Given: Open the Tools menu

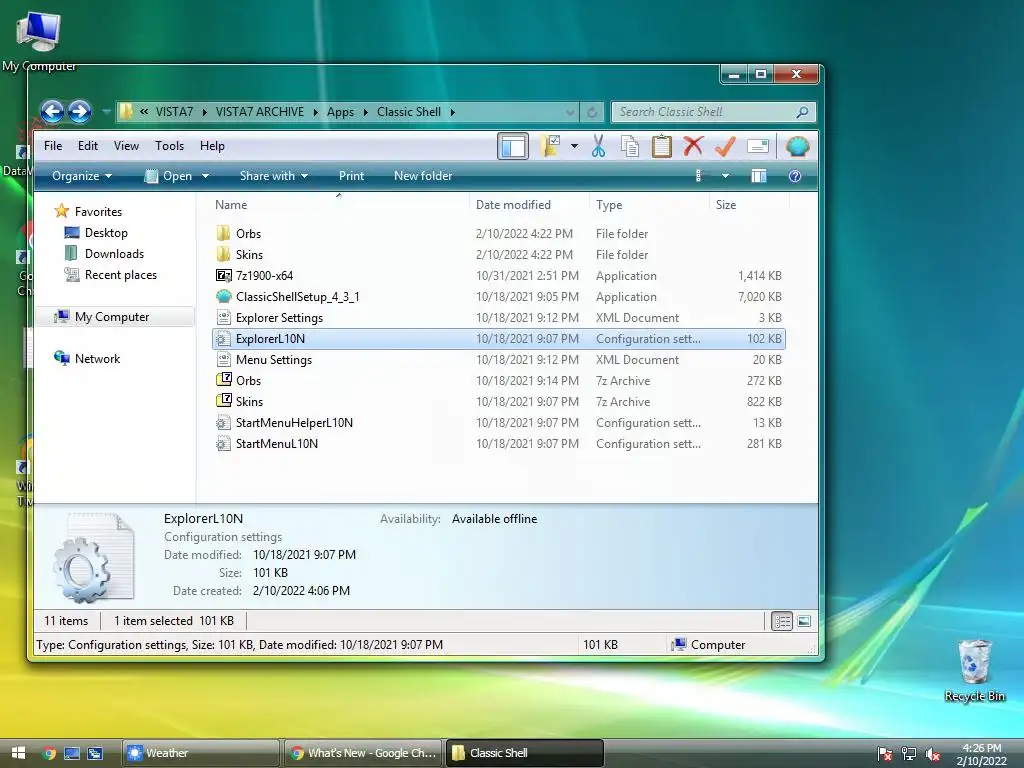Looking at the screenshot, I should 169,146.
